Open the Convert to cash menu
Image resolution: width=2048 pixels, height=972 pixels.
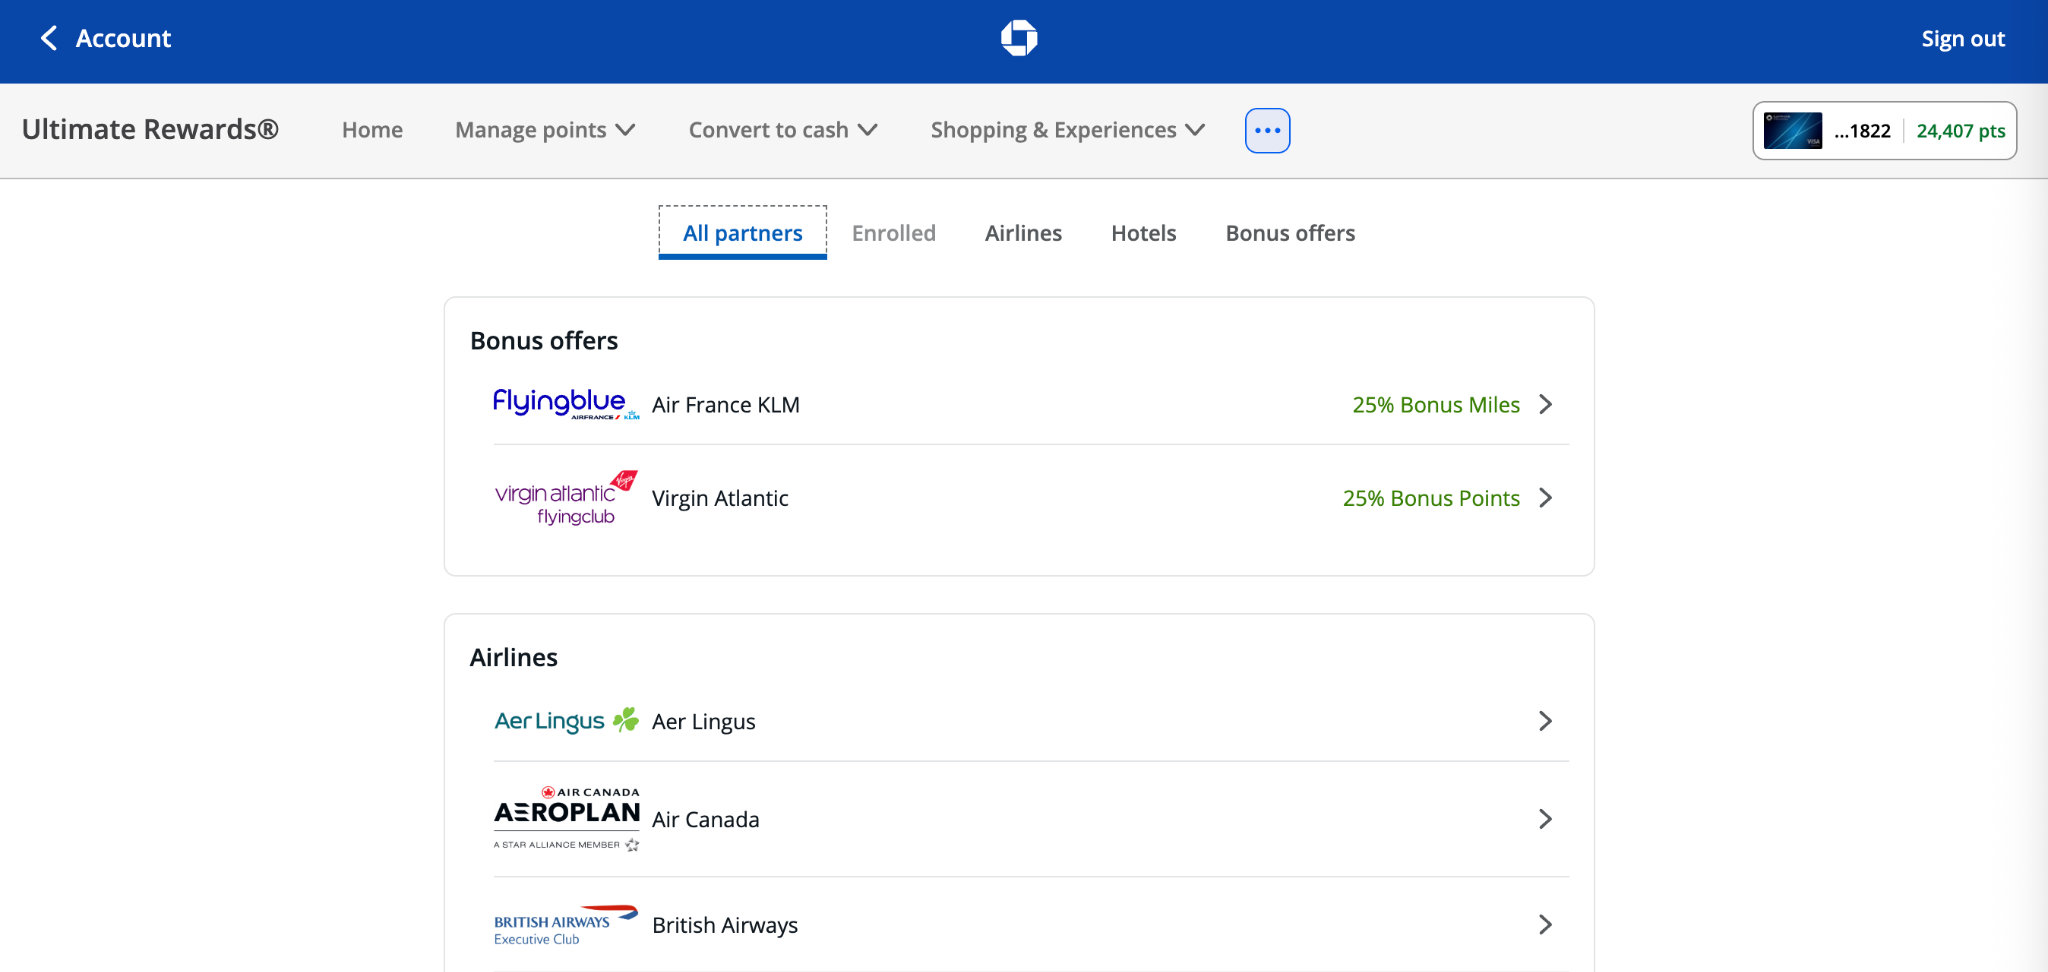[782, 131]
